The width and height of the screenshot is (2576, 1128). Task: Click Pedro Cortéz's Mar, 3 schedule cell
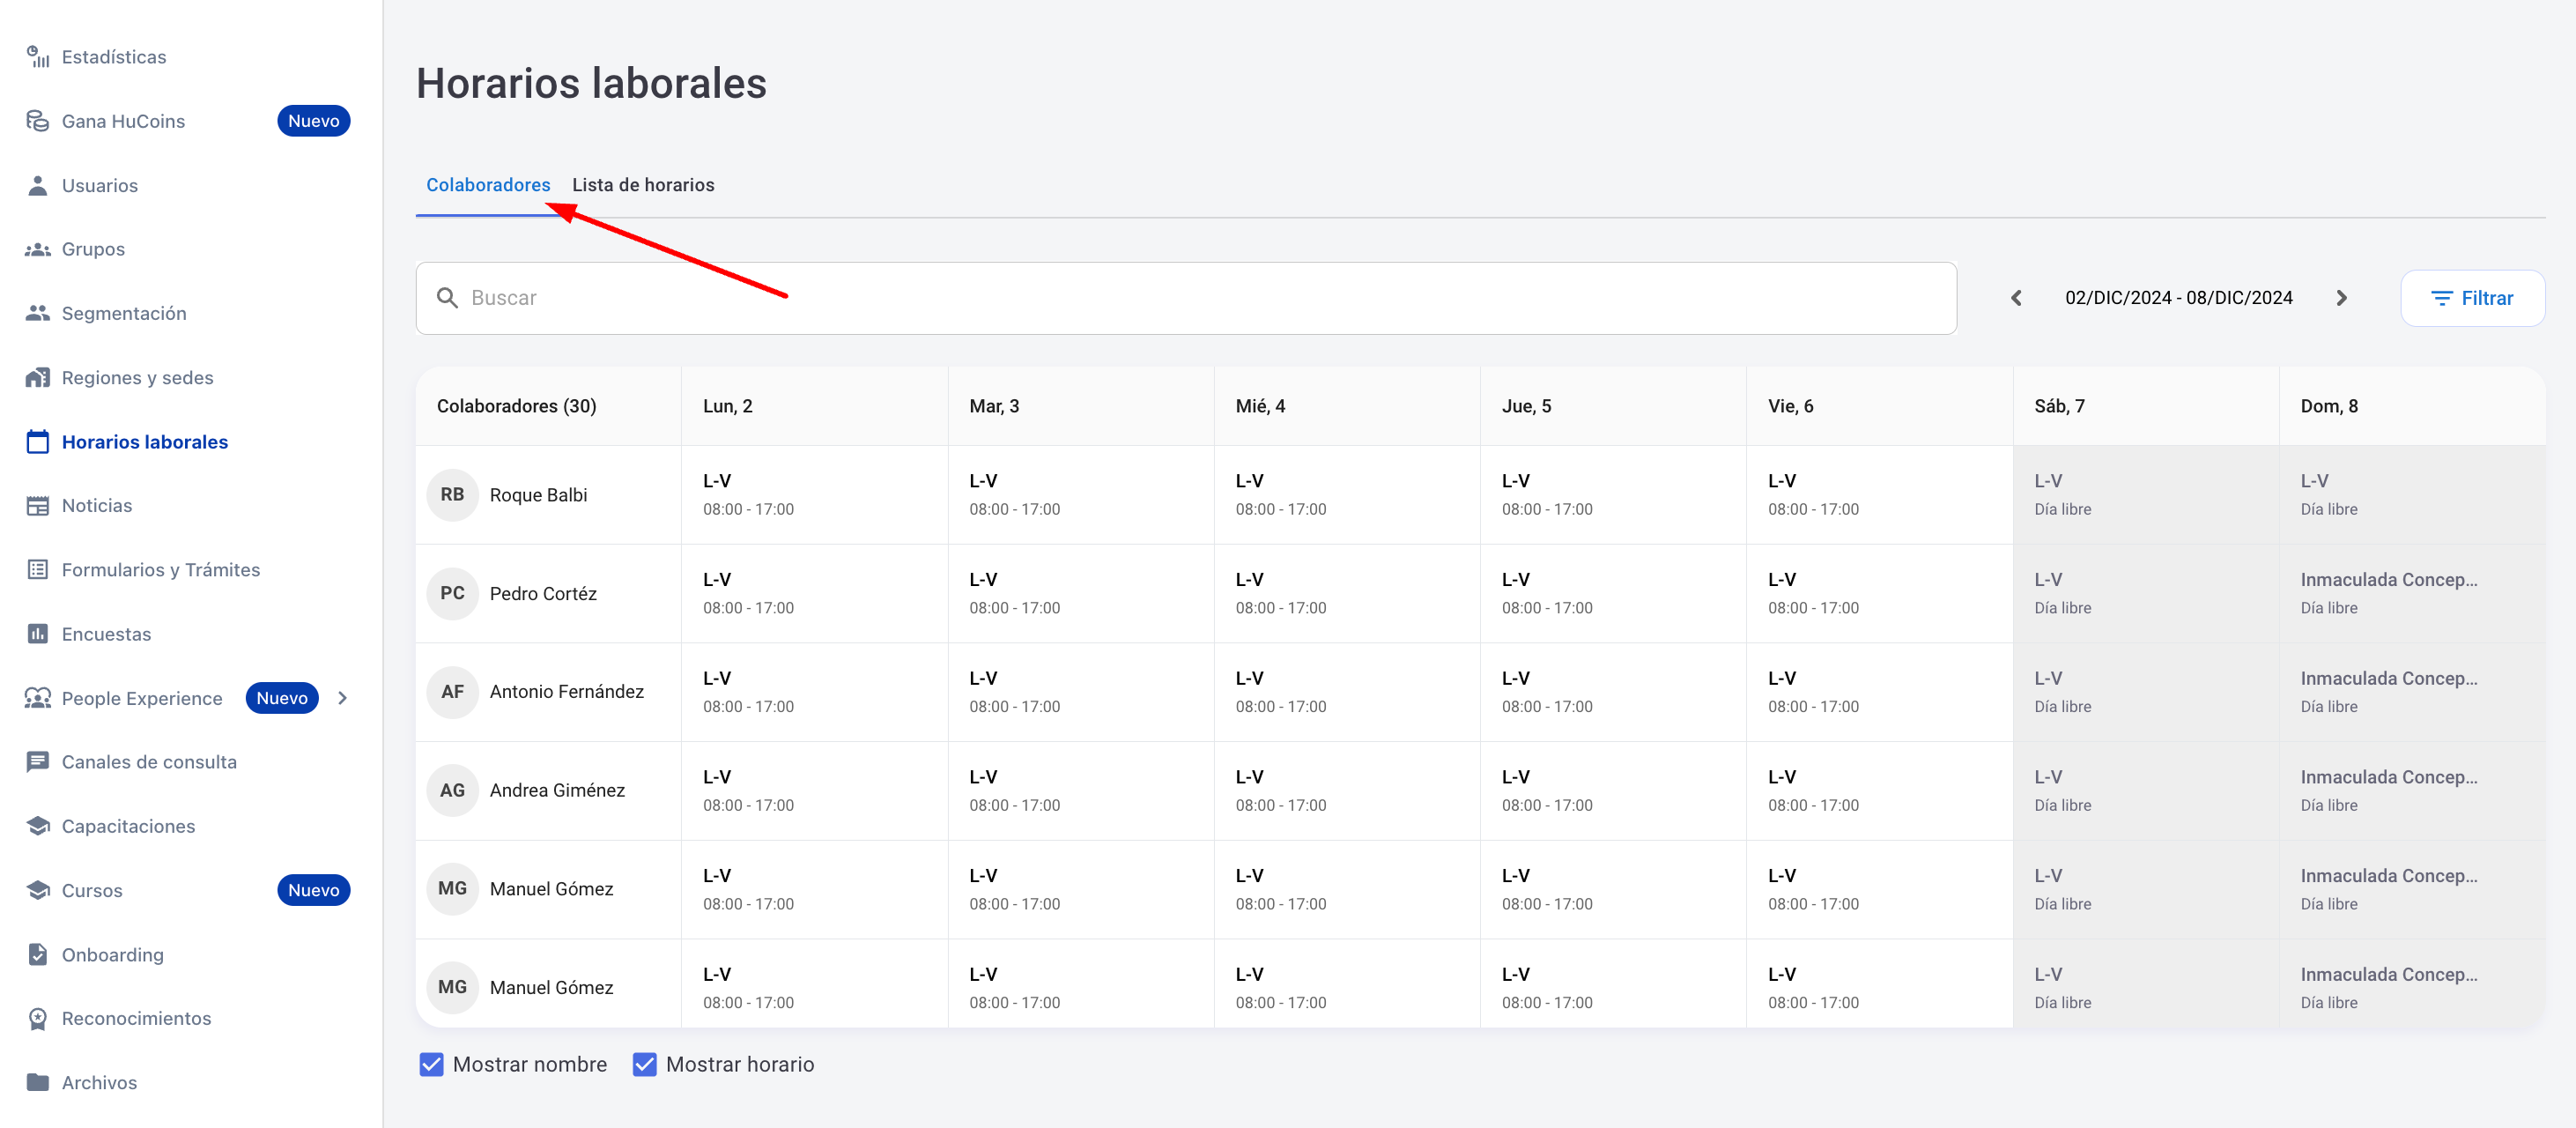click(x=1080, y=593)
